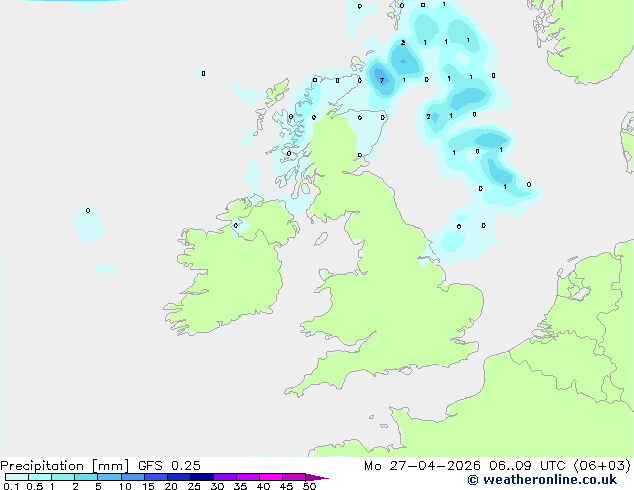Click the "GFS 0.25" model label
The image size is (634, 490).
[169, 466]
